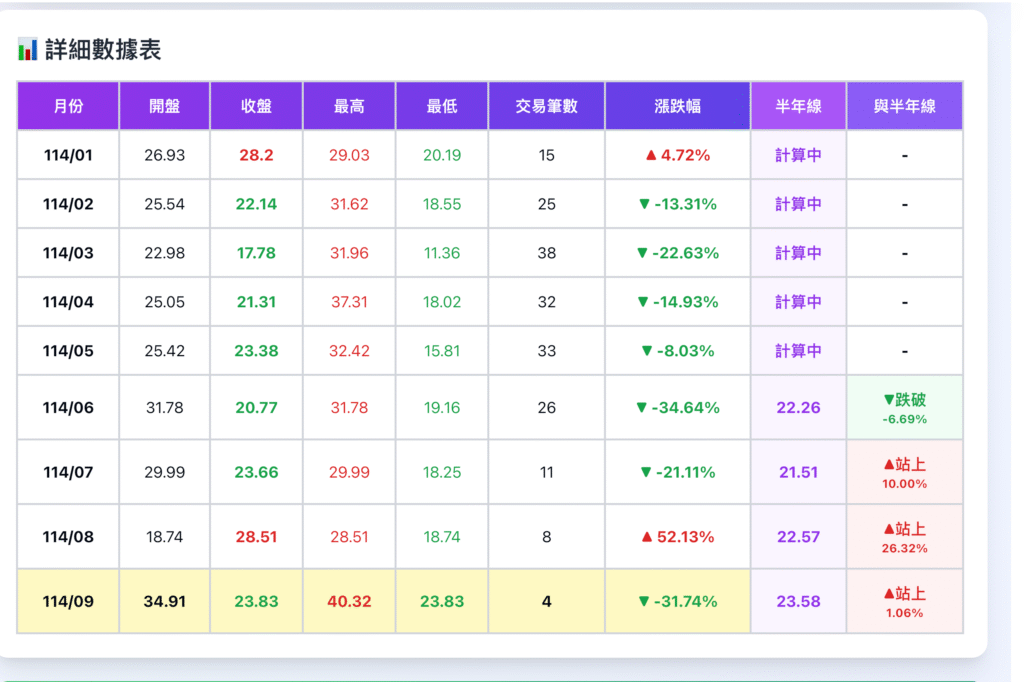The width and height of the screenshot is (1024, 682).
Task: Click the 站上 10.00% cell in 114/07 row
Action: coord(904,472)
